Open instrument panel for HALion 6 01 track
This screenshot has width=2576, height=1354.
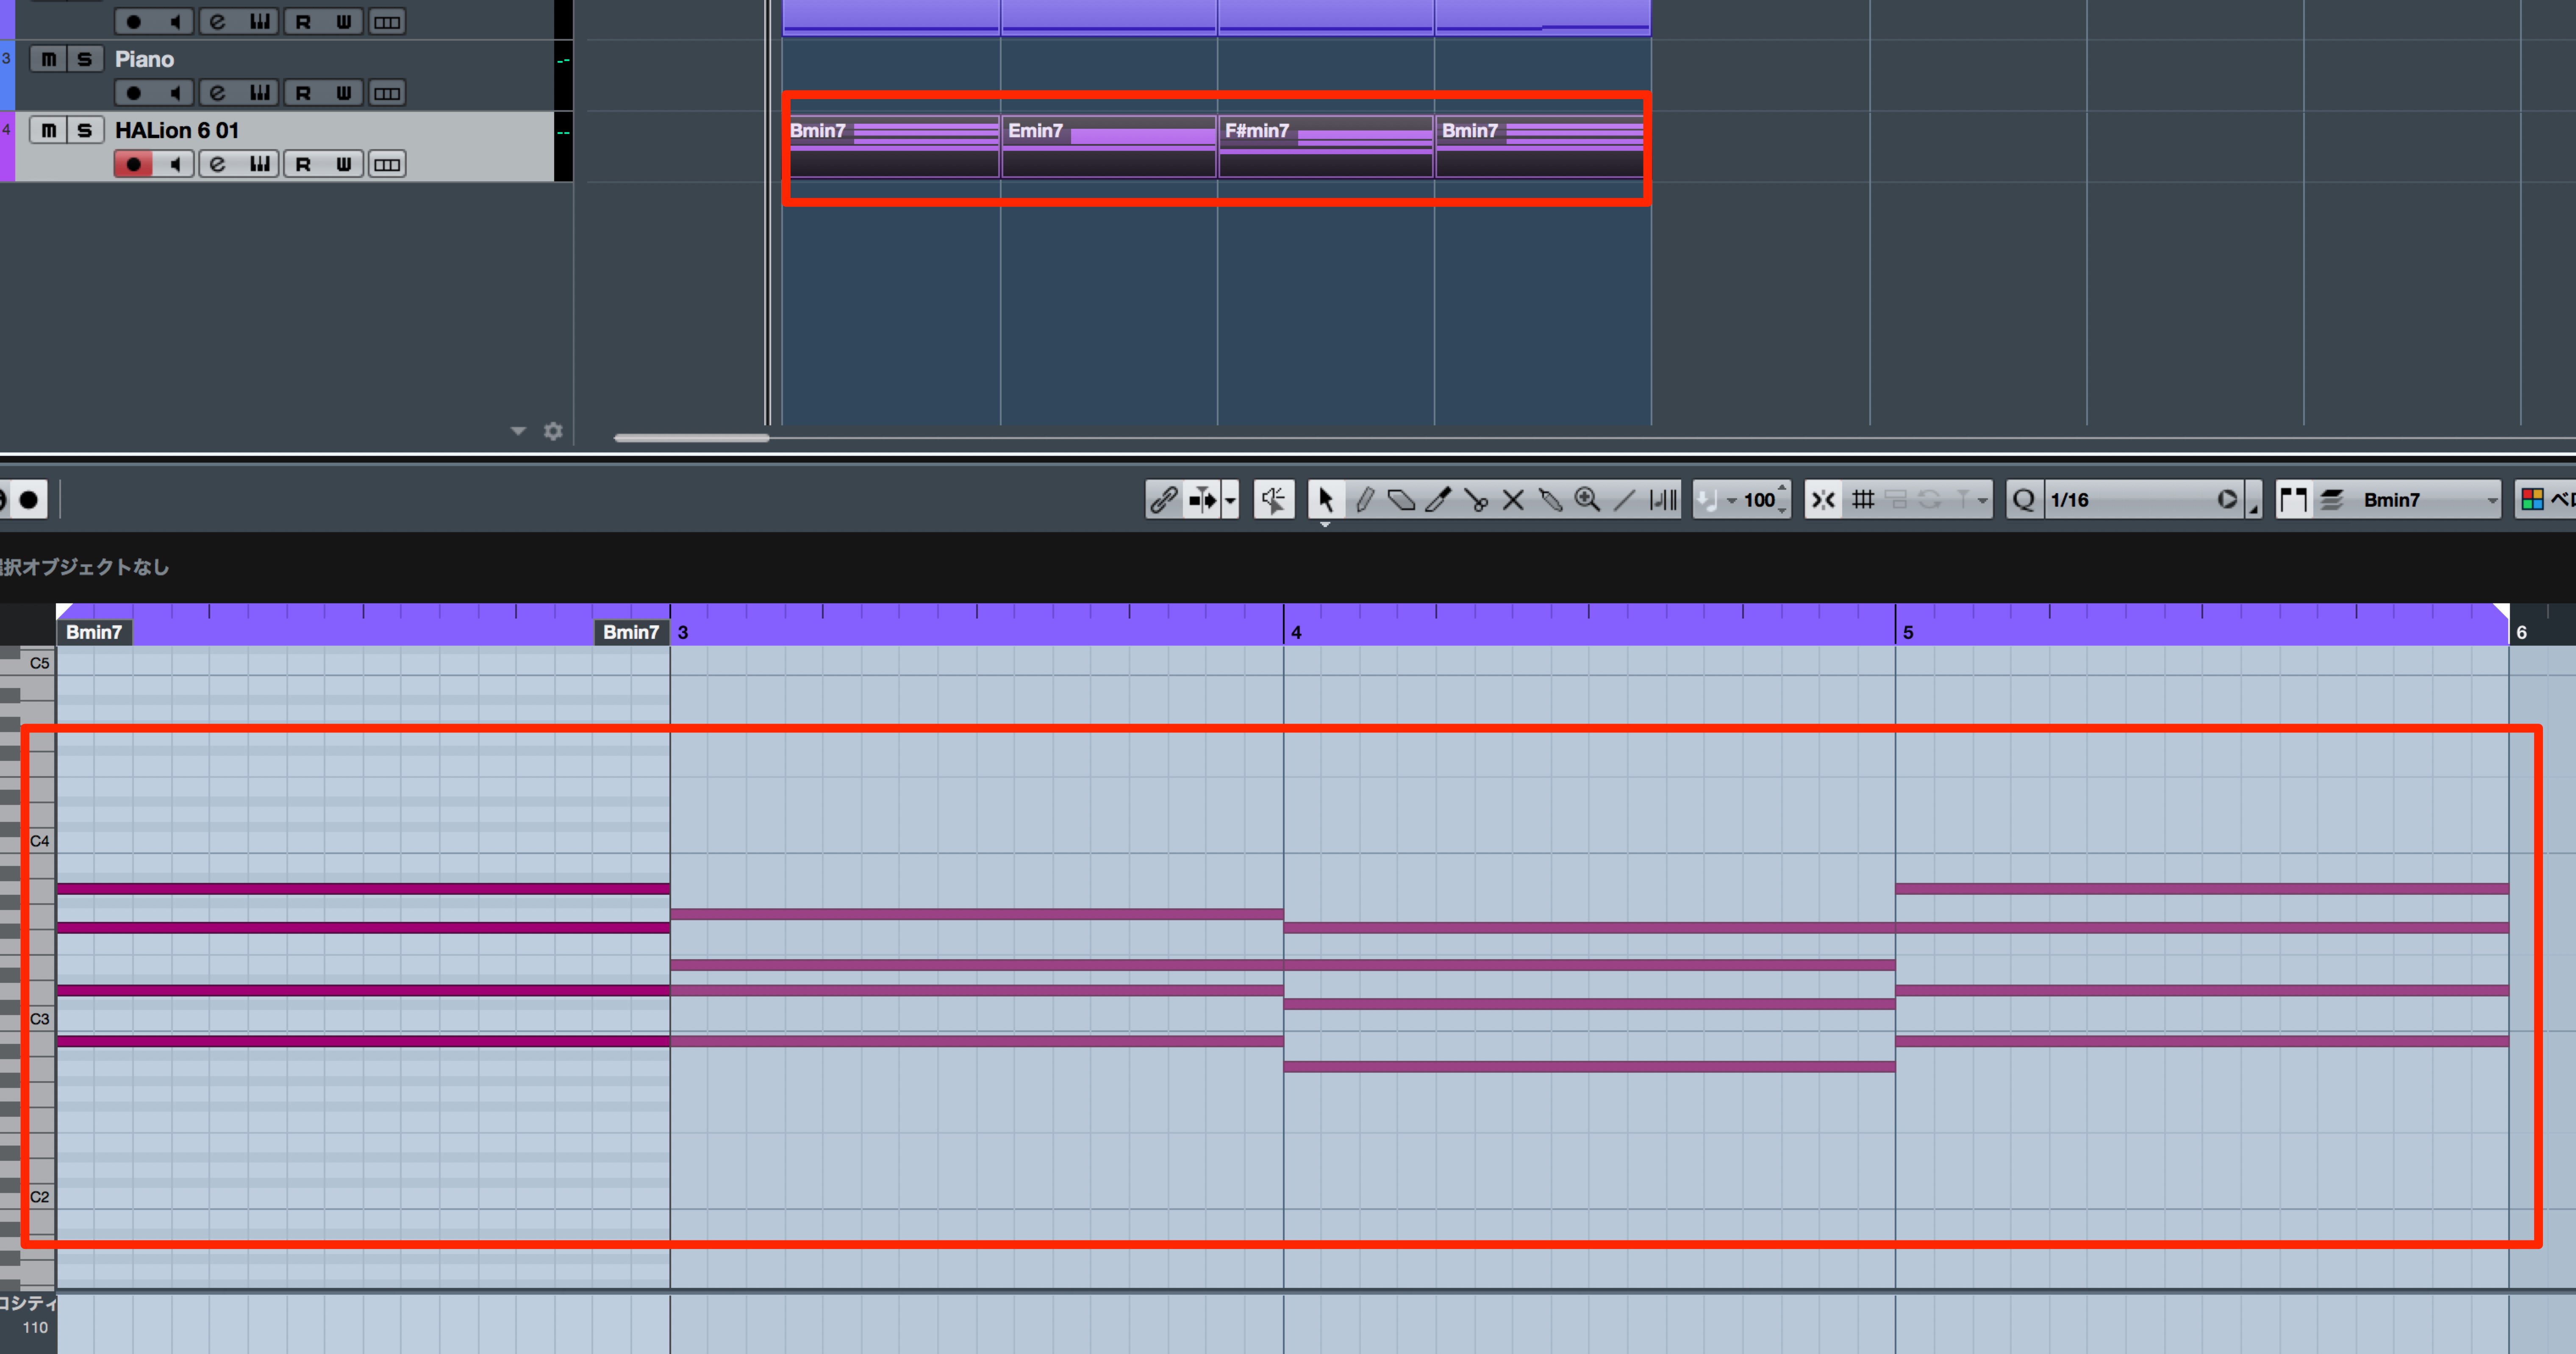pyautogui.click(x=260, y=164)
